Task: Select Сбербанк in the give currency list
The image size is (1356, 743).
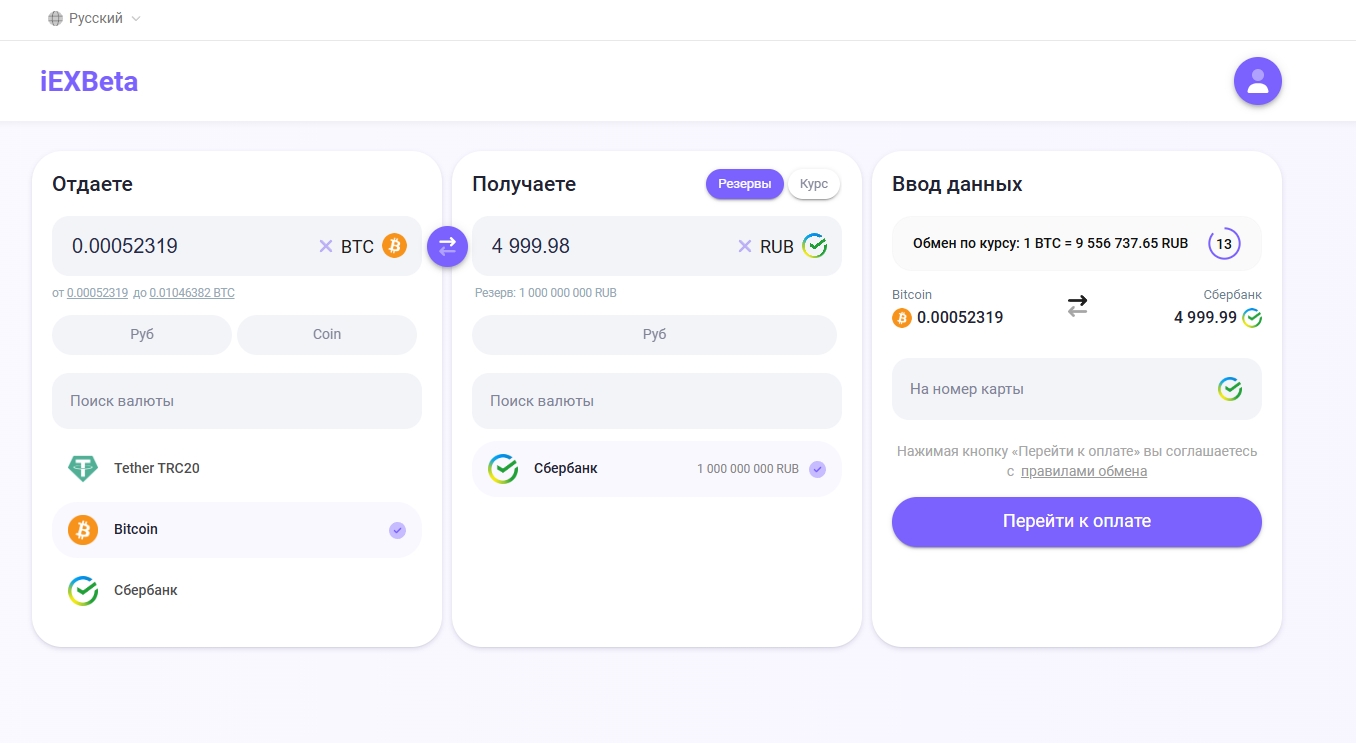Action: click(x=145, y=590)
